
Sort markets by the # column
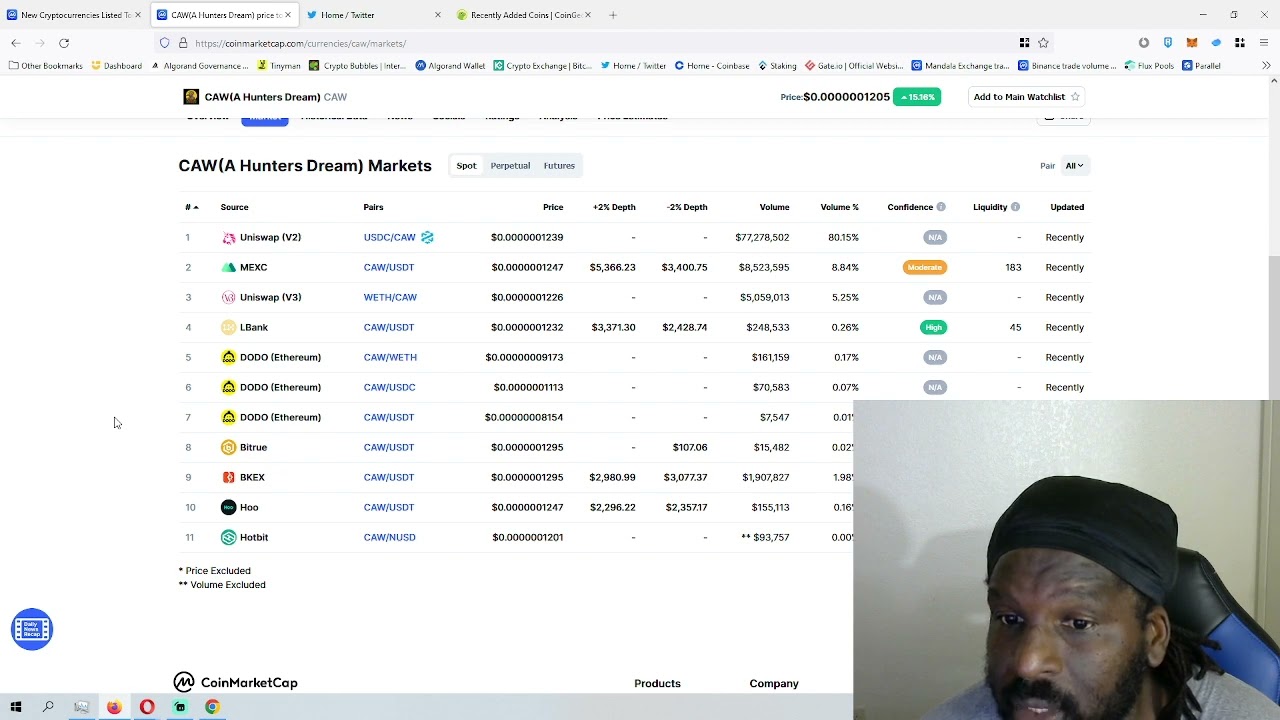191,207
